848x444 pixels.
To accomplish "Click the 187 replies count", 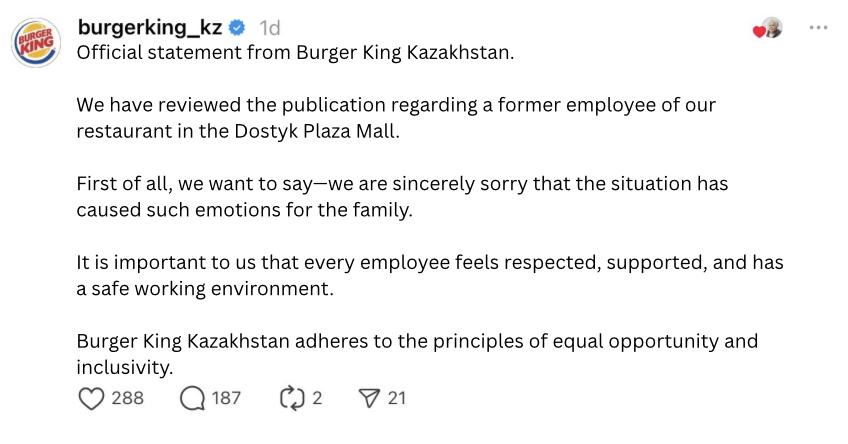I will click(x=226, y=398).
